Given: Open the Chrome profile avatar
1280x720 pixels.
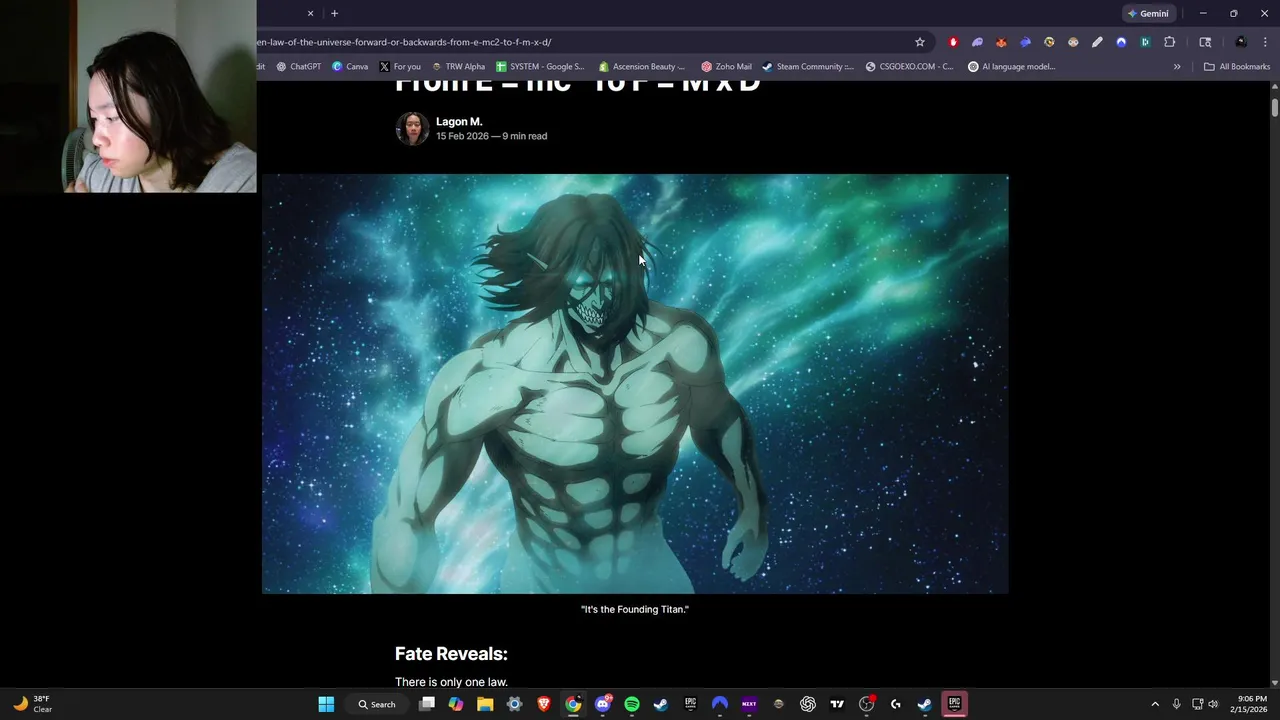Looking at the screenshot, I should (x=1241, y=42).
